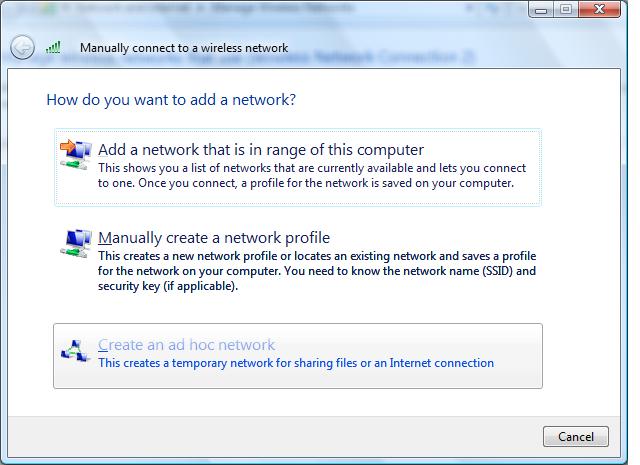
Task: Click the computer icon beside Manually create profile
Action: tap(76, 243)
